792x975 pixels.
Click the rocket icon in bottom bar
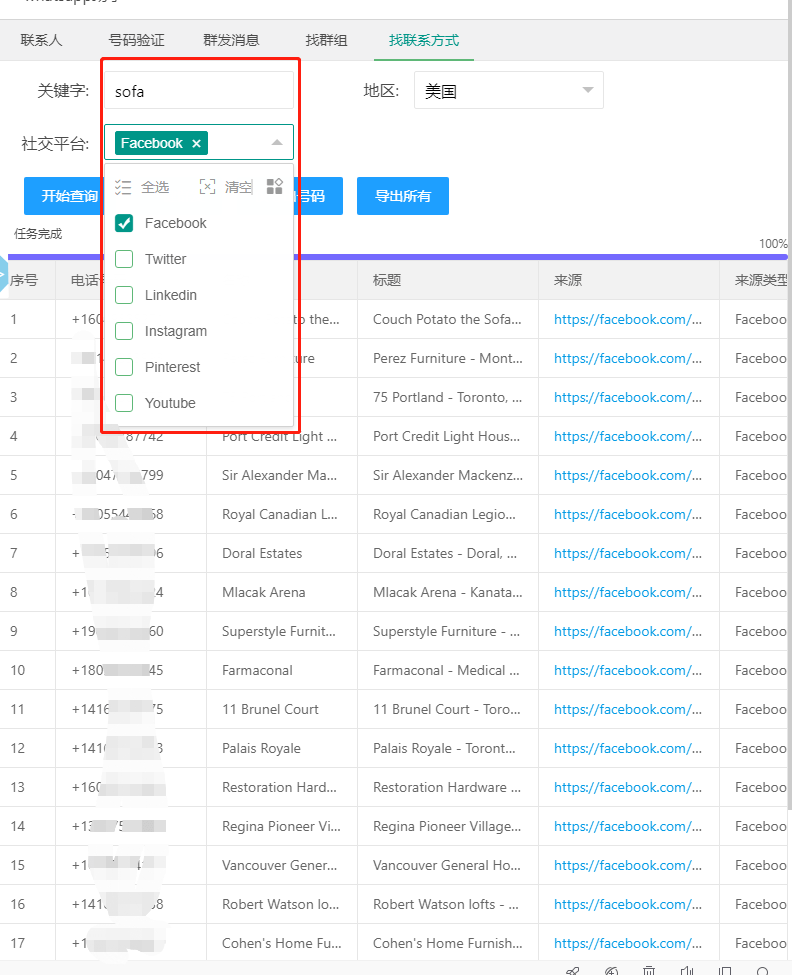(x=573, y=970)
